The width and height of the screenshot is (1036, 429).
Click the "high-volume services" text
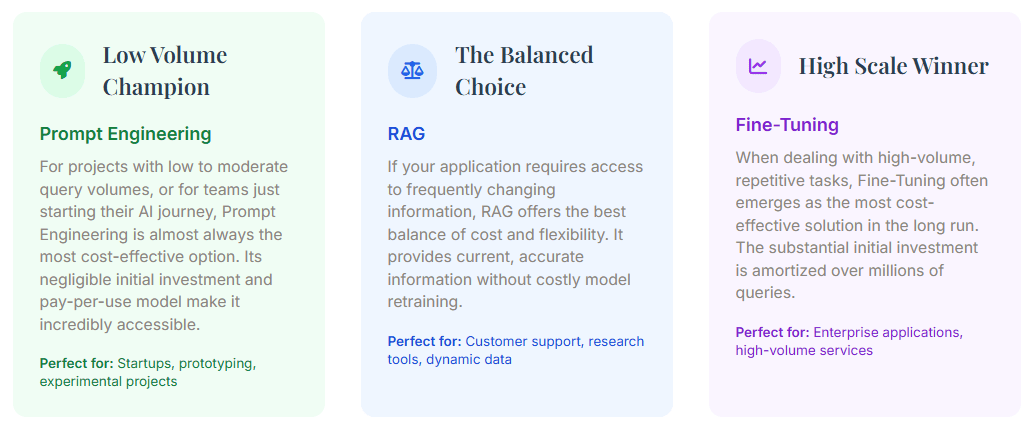[804, 350]
